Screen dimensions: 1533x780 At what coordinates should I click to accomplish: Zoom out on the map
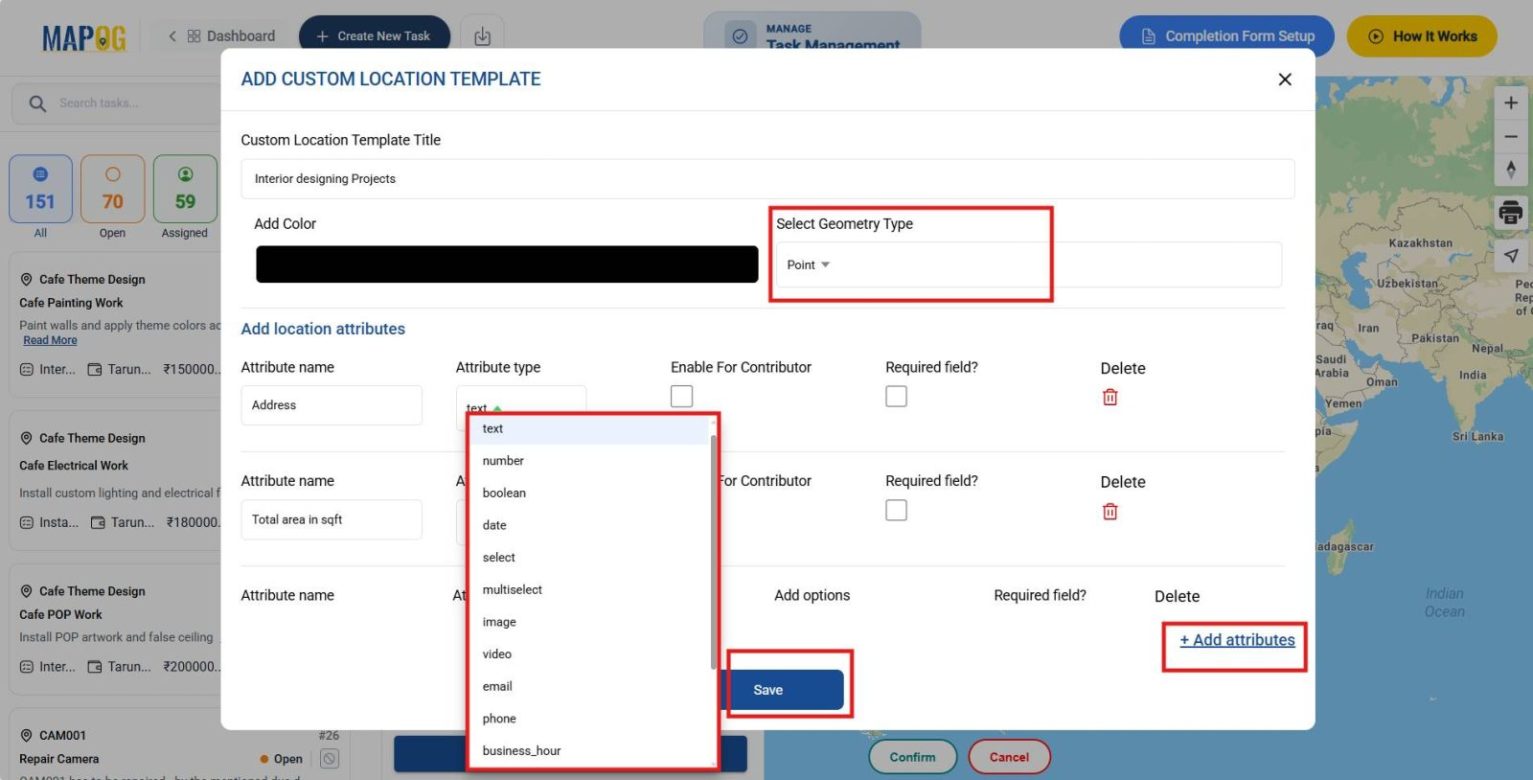(1511, 135)
